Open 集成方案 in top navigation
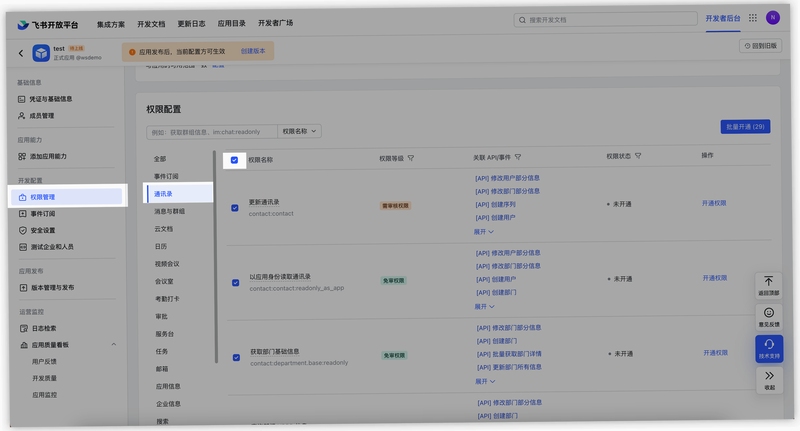This screenshot has width=800, height=431. (111, 24)
